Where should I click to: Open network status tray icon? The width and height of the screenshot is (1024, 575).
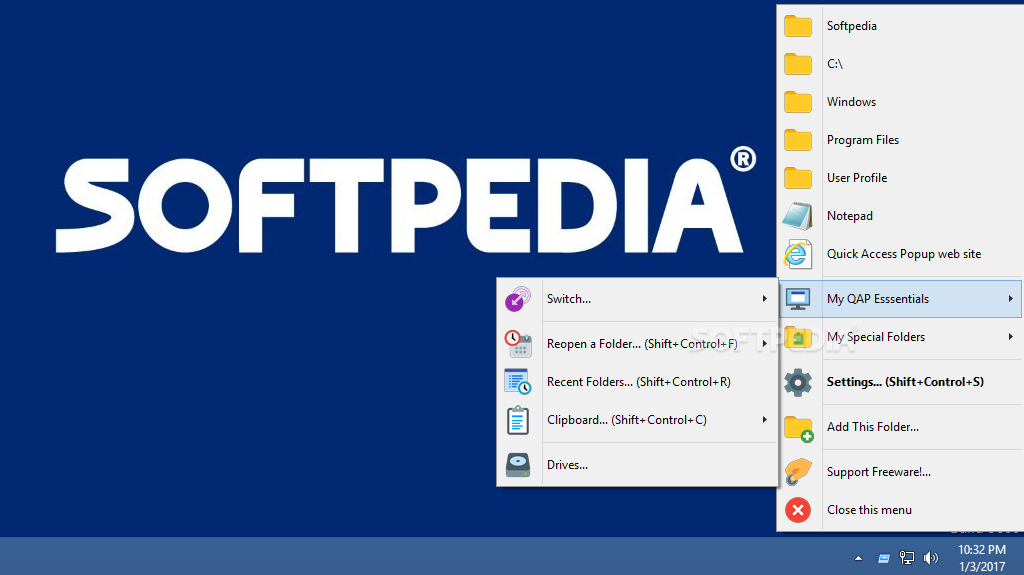[906, 557]
